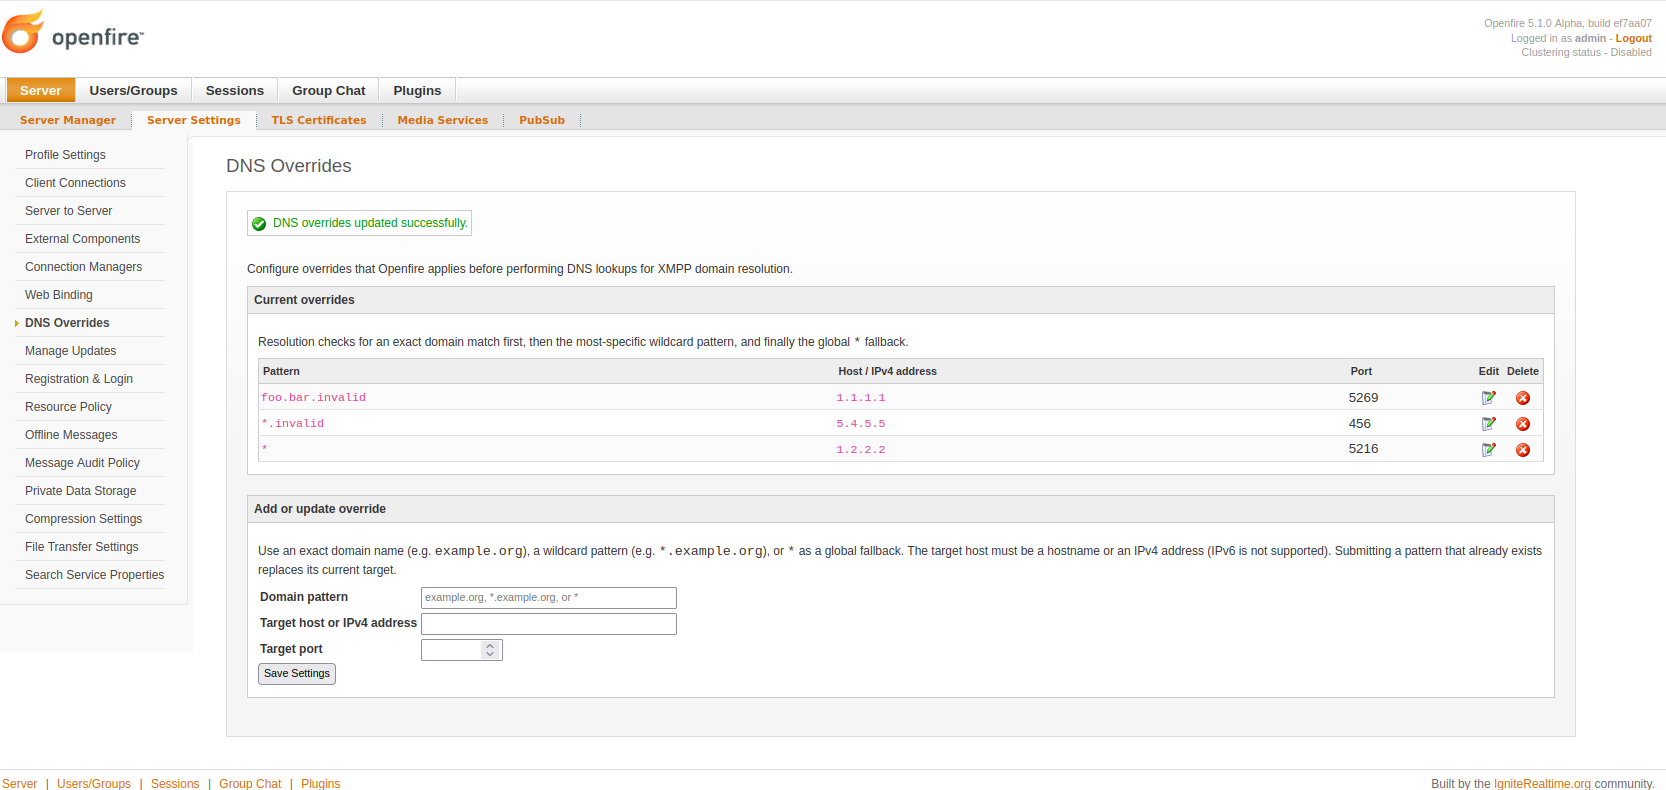Click the Save Settings button
Screen dimensions: 1666x790
coord(296,674)
